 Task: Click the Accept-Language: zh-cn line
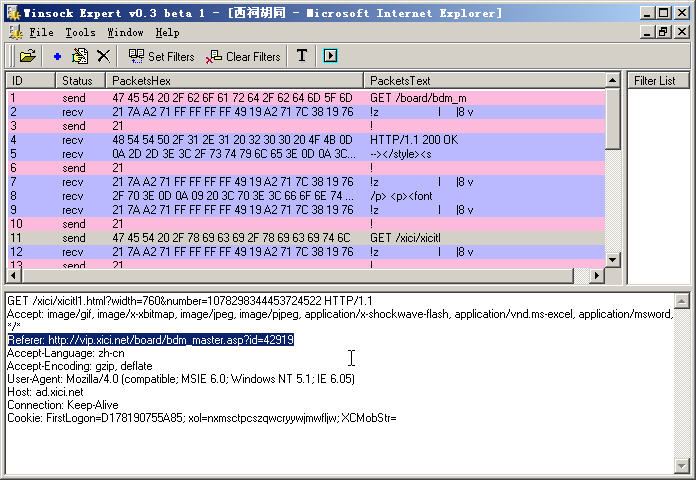[66, 353]
